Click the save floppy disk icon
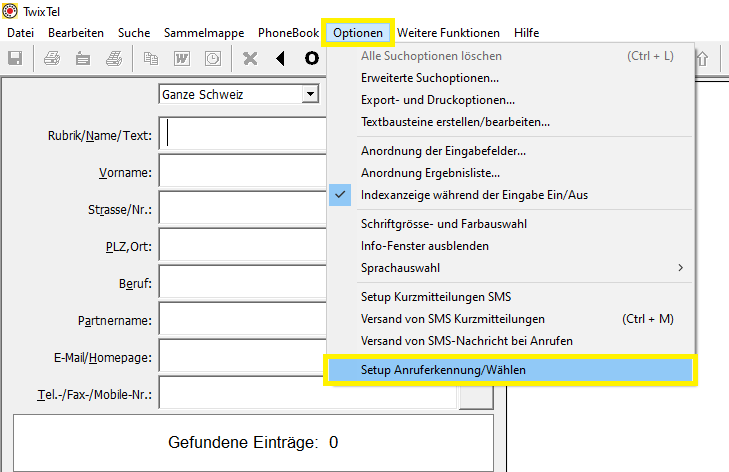 (x=15, y=58)
